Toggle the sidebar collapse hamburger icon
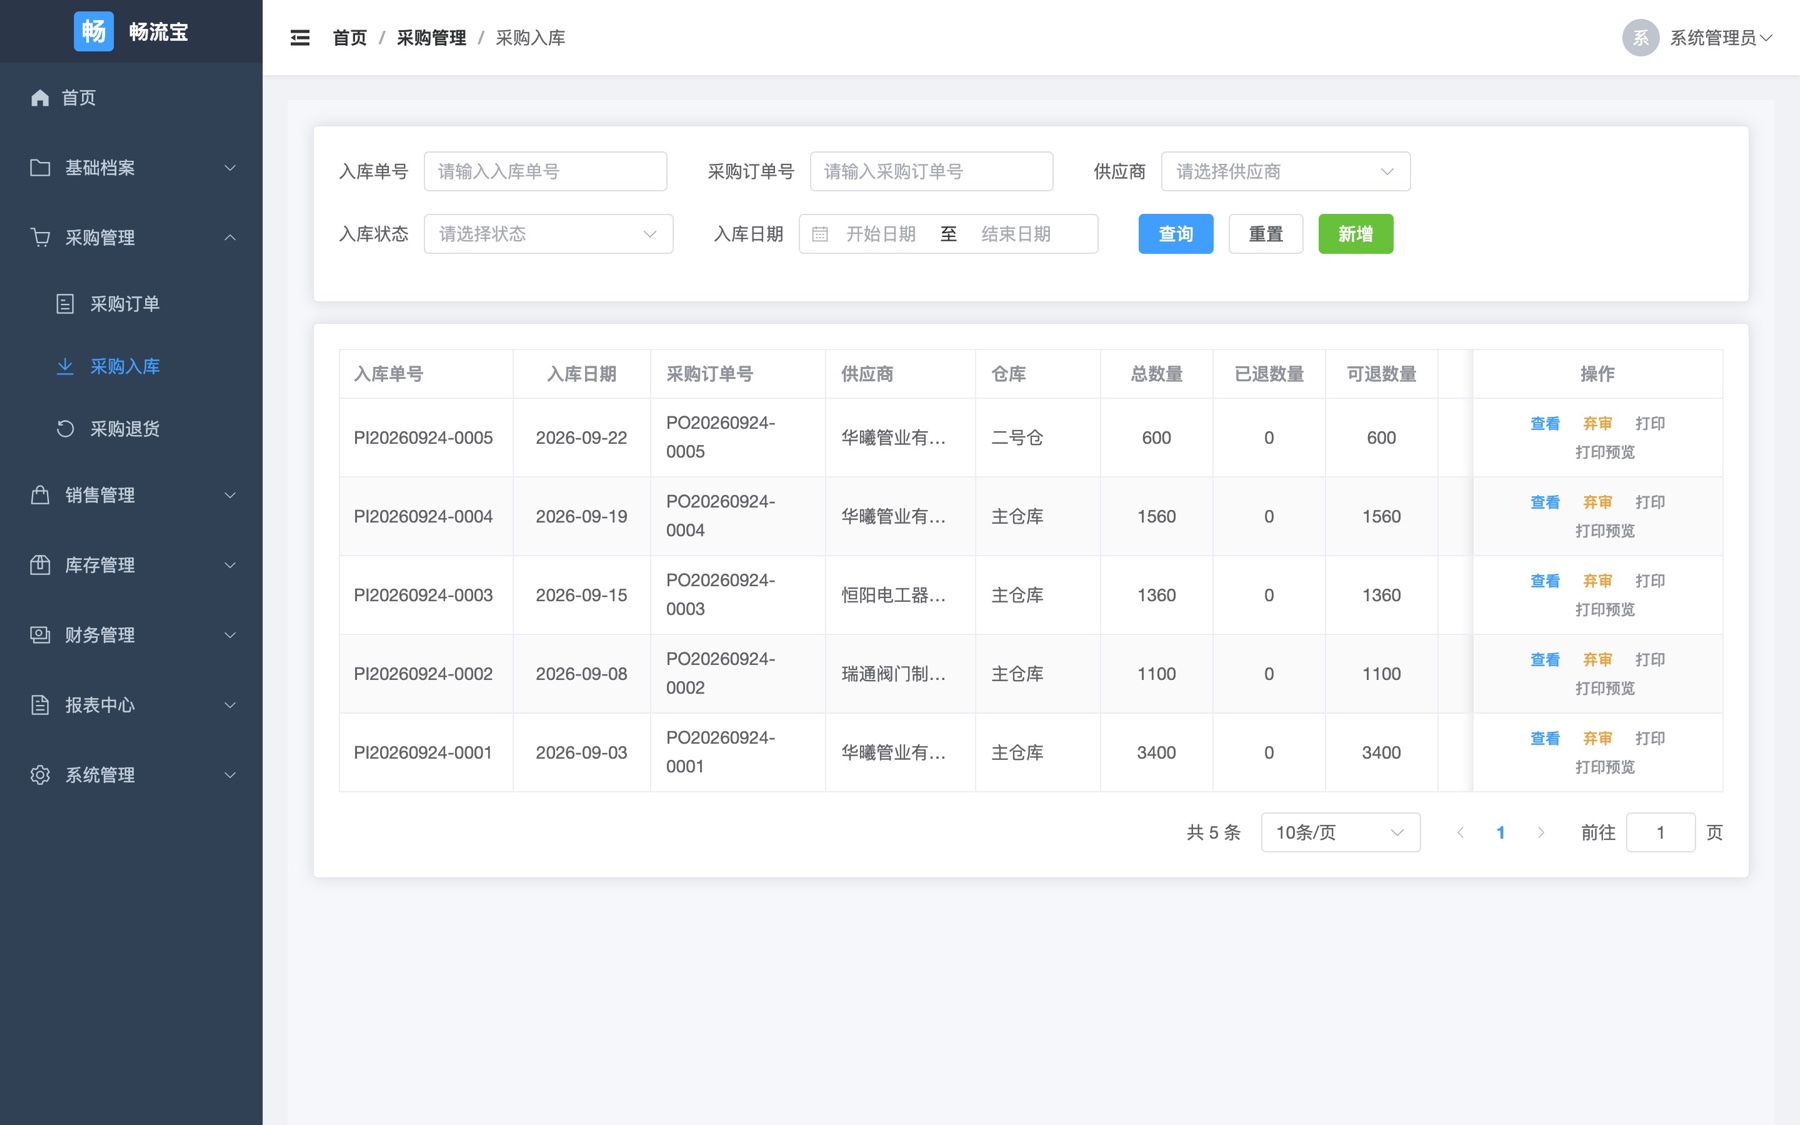This screenshot has height=1125, width=1800. click(300, 38)
